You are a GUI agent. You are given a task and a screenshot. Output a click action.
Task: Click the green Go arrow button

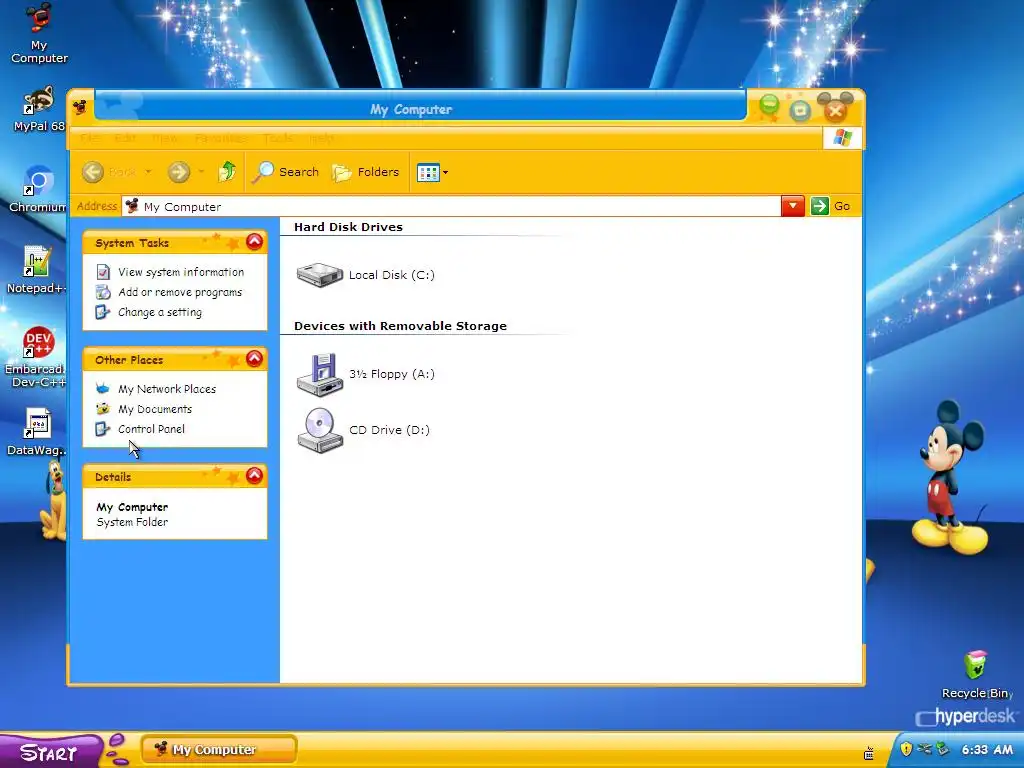(819, 206)
